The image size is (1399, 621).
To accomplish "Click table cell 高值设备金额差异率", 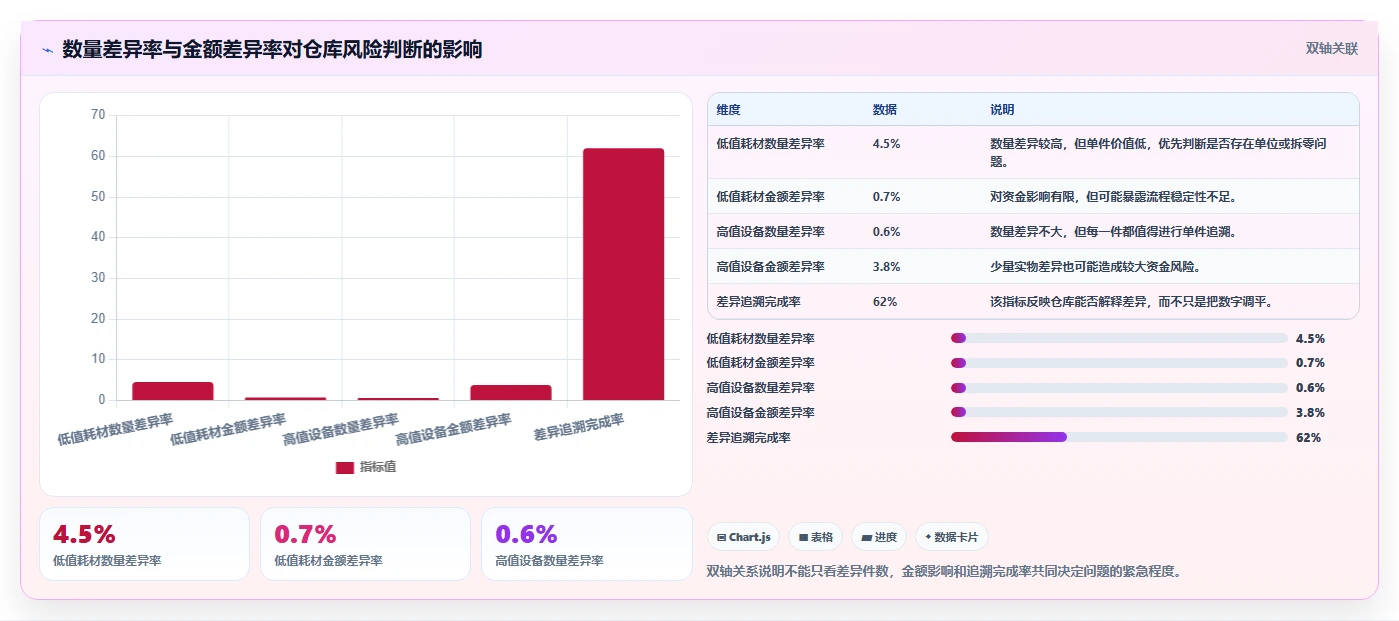I will coord(771,266).
